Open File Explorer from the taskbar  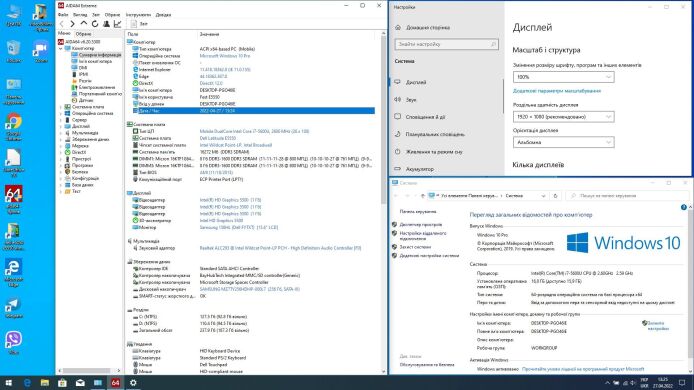tap(45, 383)
